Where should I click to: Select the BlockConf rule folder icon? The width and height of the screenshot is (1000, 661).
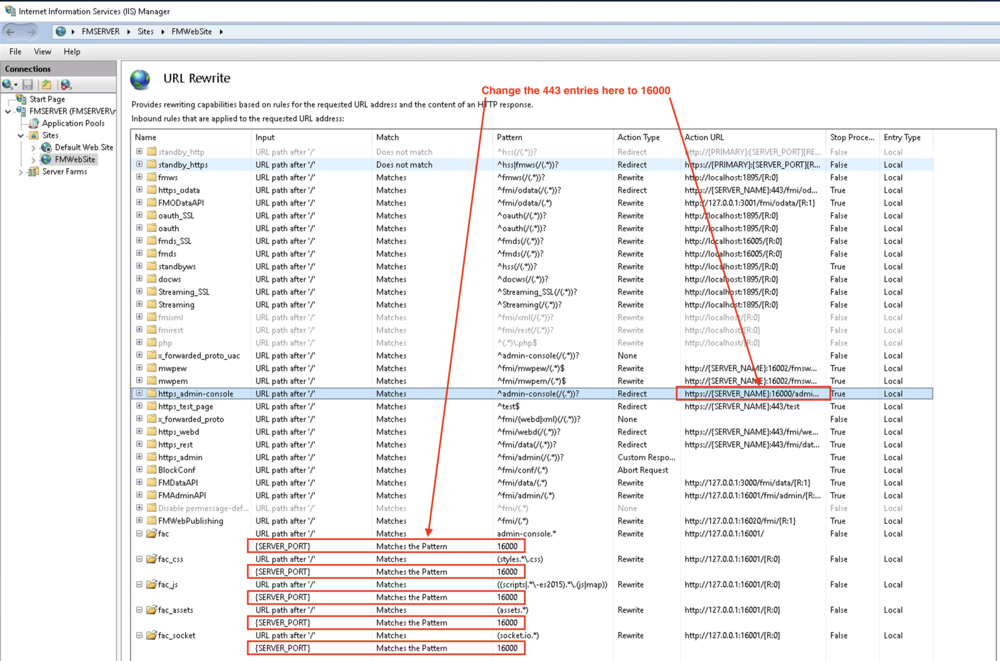151,470
